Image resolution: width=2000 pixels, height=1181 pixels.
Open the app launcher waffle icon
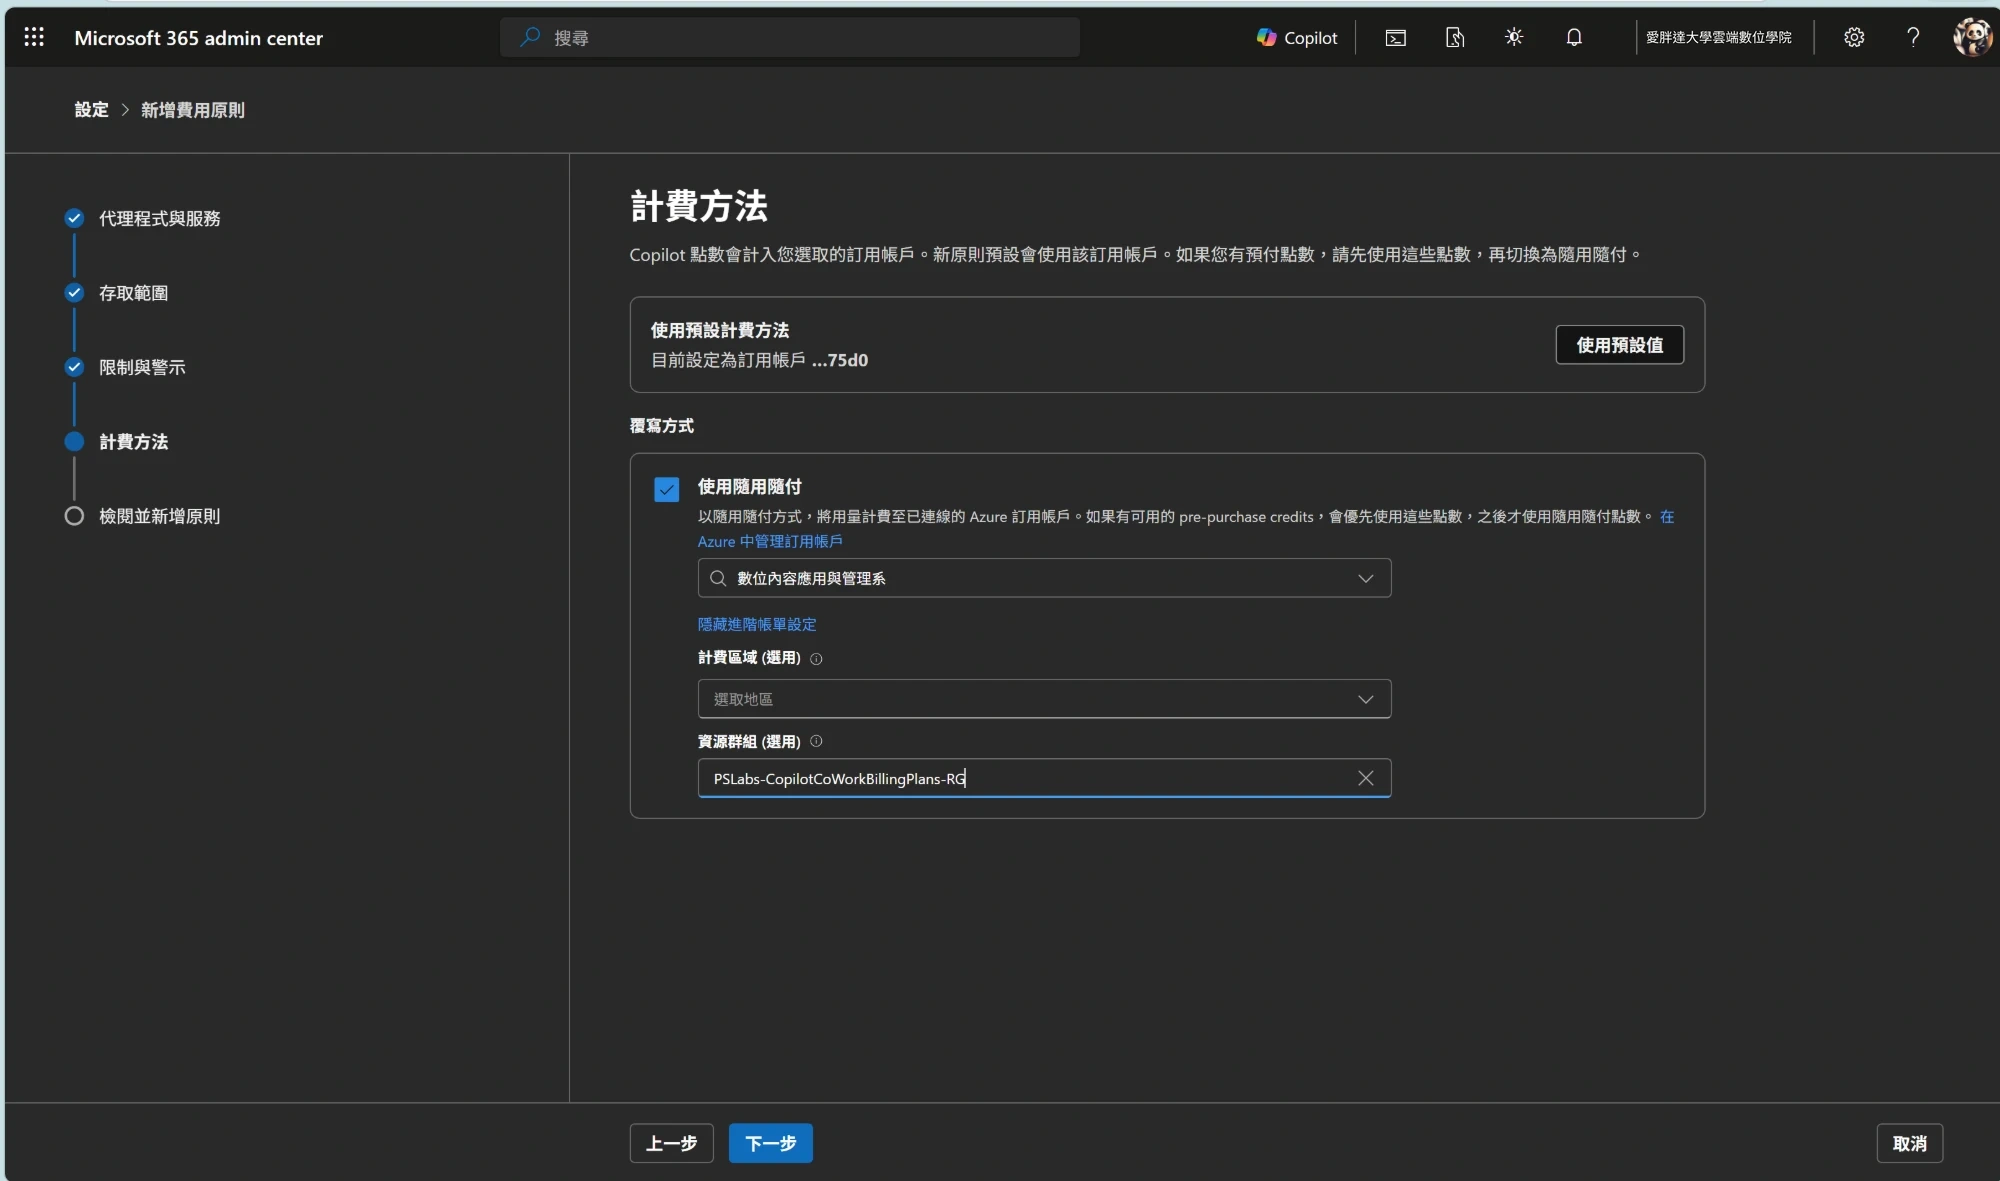34,37
